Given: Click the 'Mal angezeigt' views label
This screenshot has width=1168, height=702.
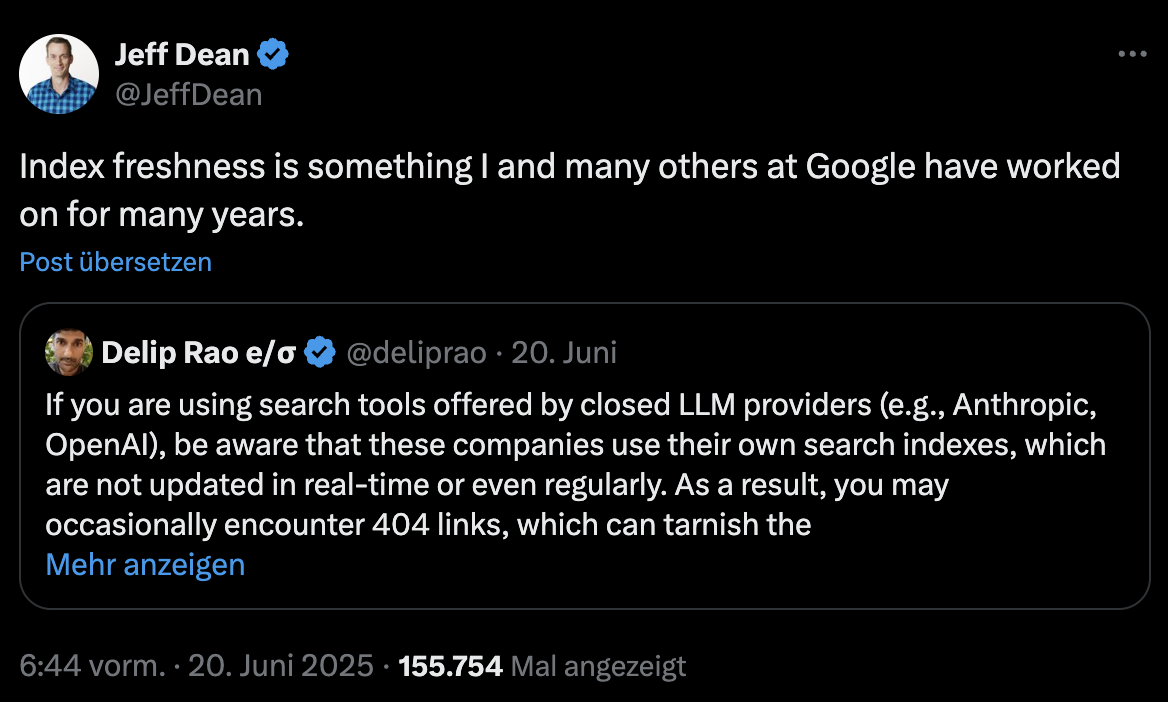Looking at the screenshot, I should pos(597,665).
